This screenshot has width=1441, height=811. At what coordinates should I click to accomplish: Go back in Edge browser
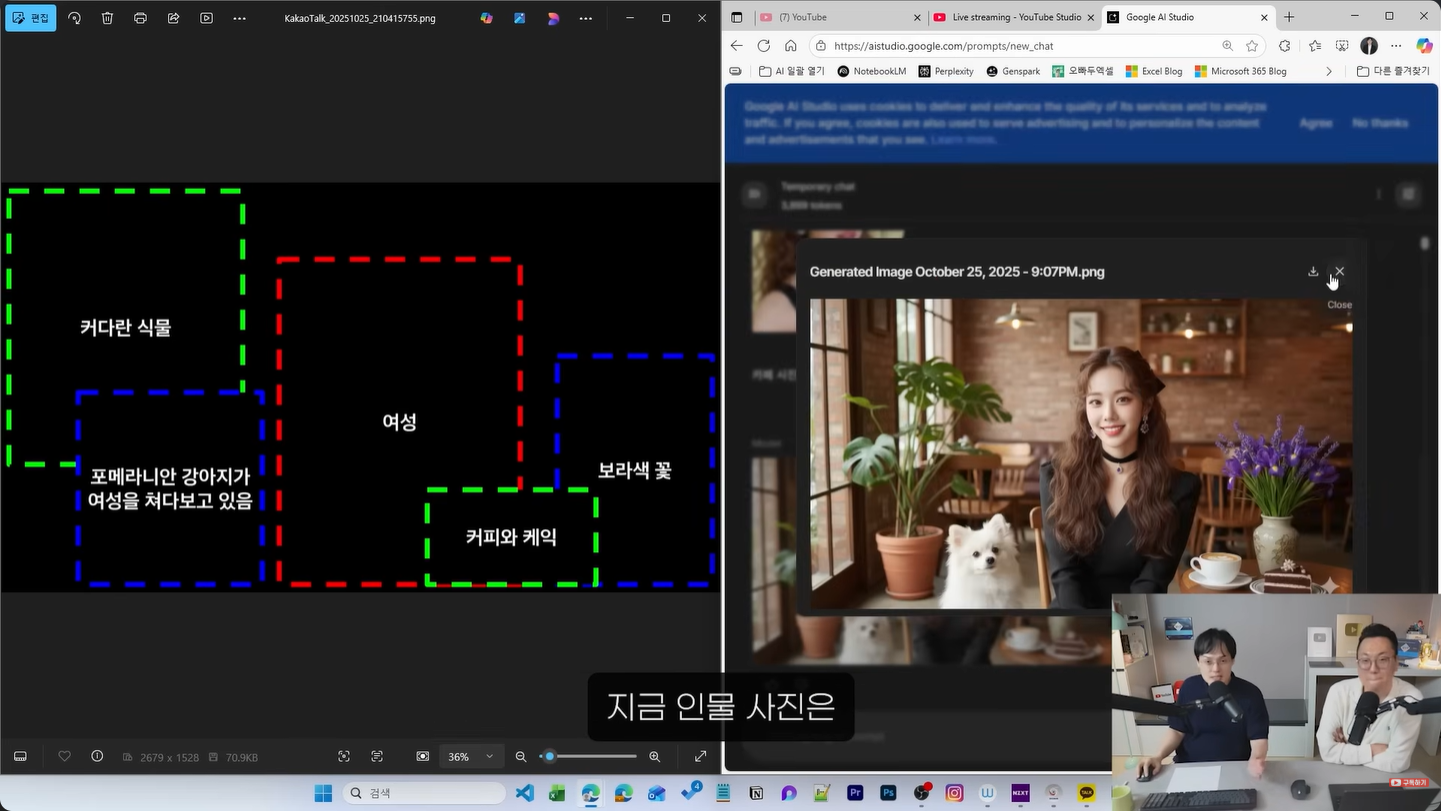pos(737,46)
